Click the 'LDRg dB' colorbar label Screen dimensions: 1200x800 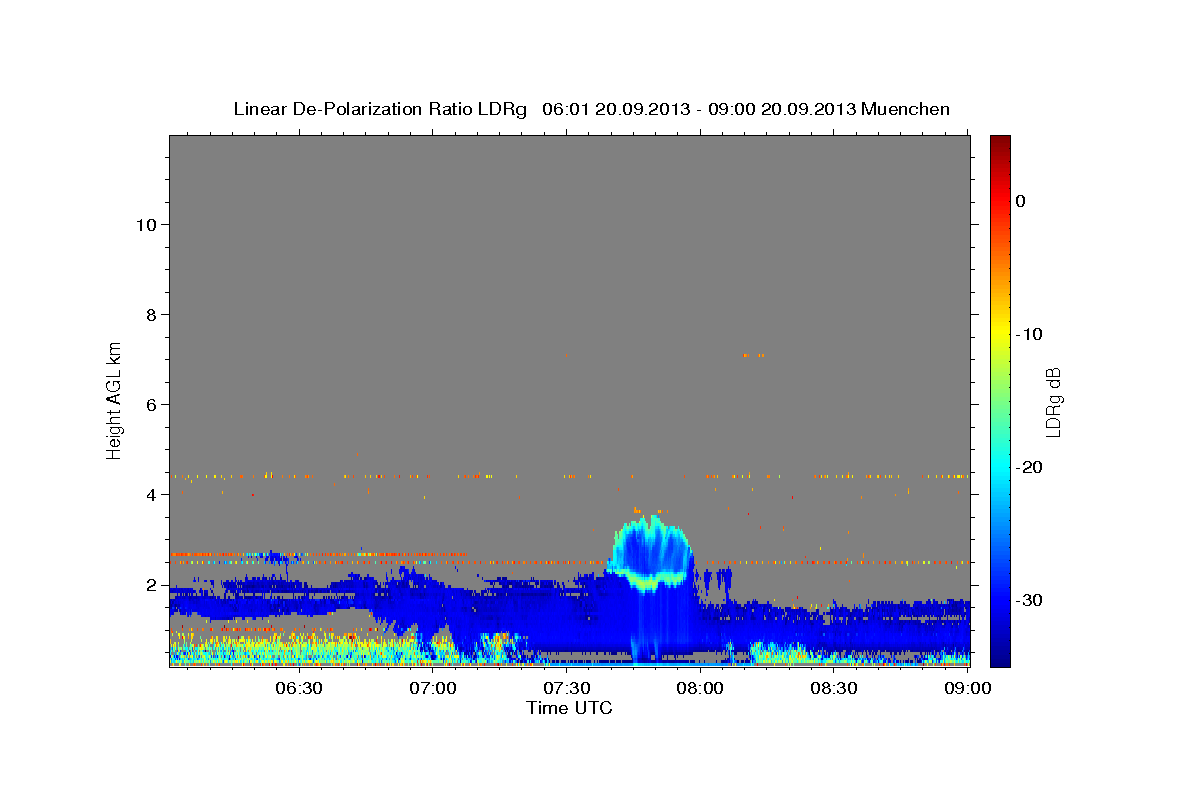pyautogui.click(x=1052, y=402)
